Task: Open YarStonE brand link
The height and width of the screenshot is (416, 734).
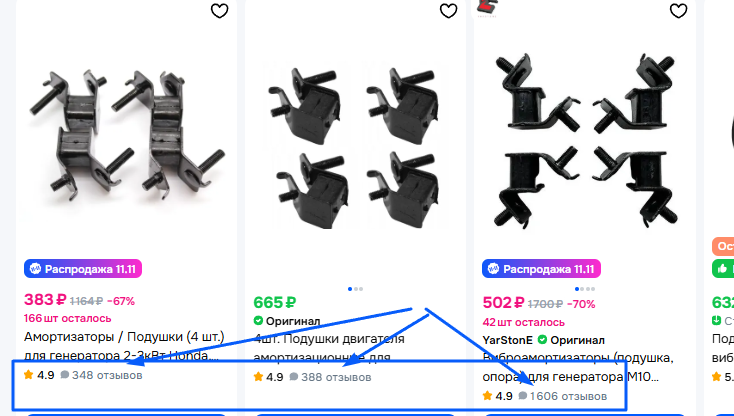Action: 507,340
